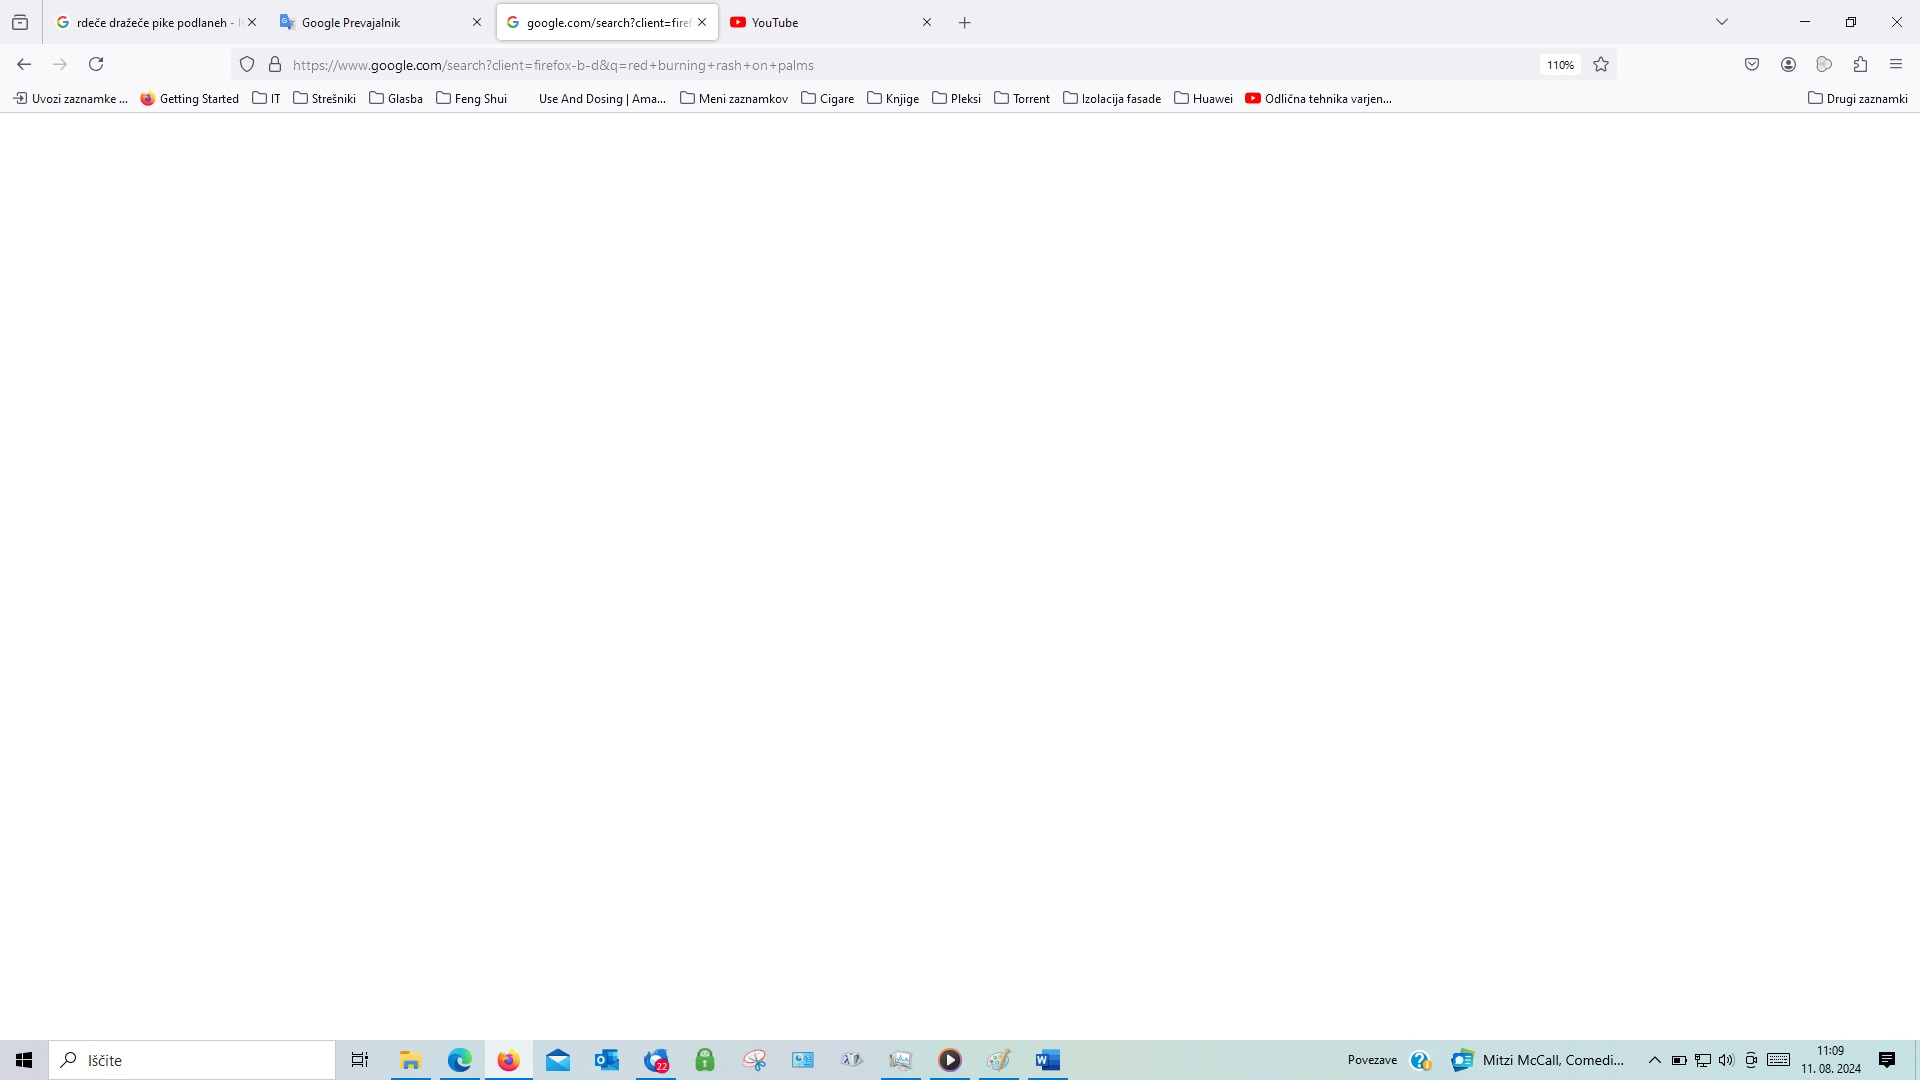Switch to the Google Prevajalnik tab
This screenshot has width=1920, height=1080.
pos(370,22)
